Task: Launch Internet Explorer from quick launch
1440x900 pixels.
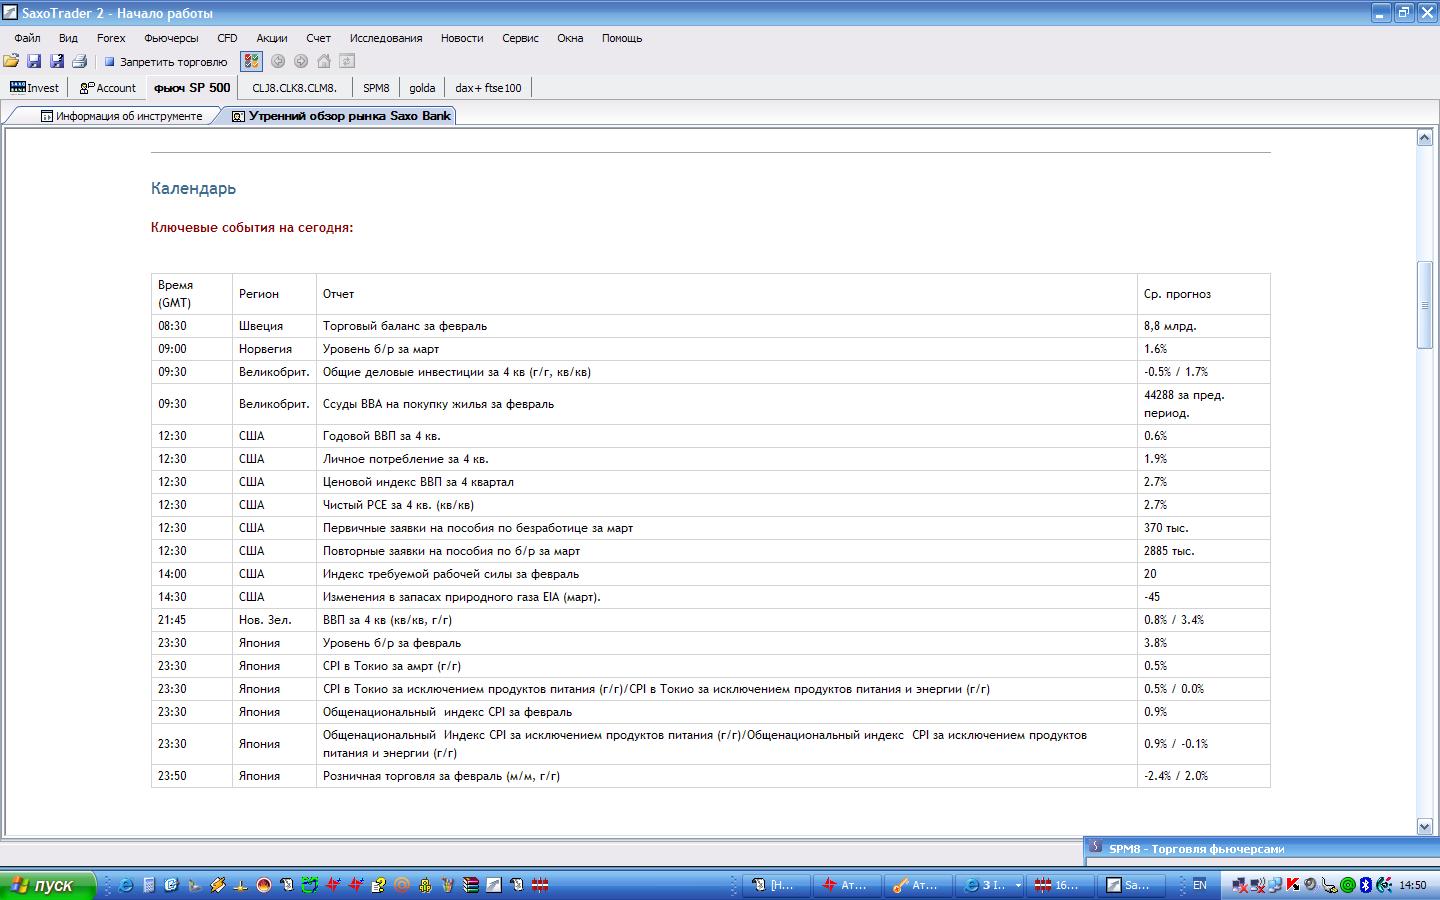Action: 125,885
